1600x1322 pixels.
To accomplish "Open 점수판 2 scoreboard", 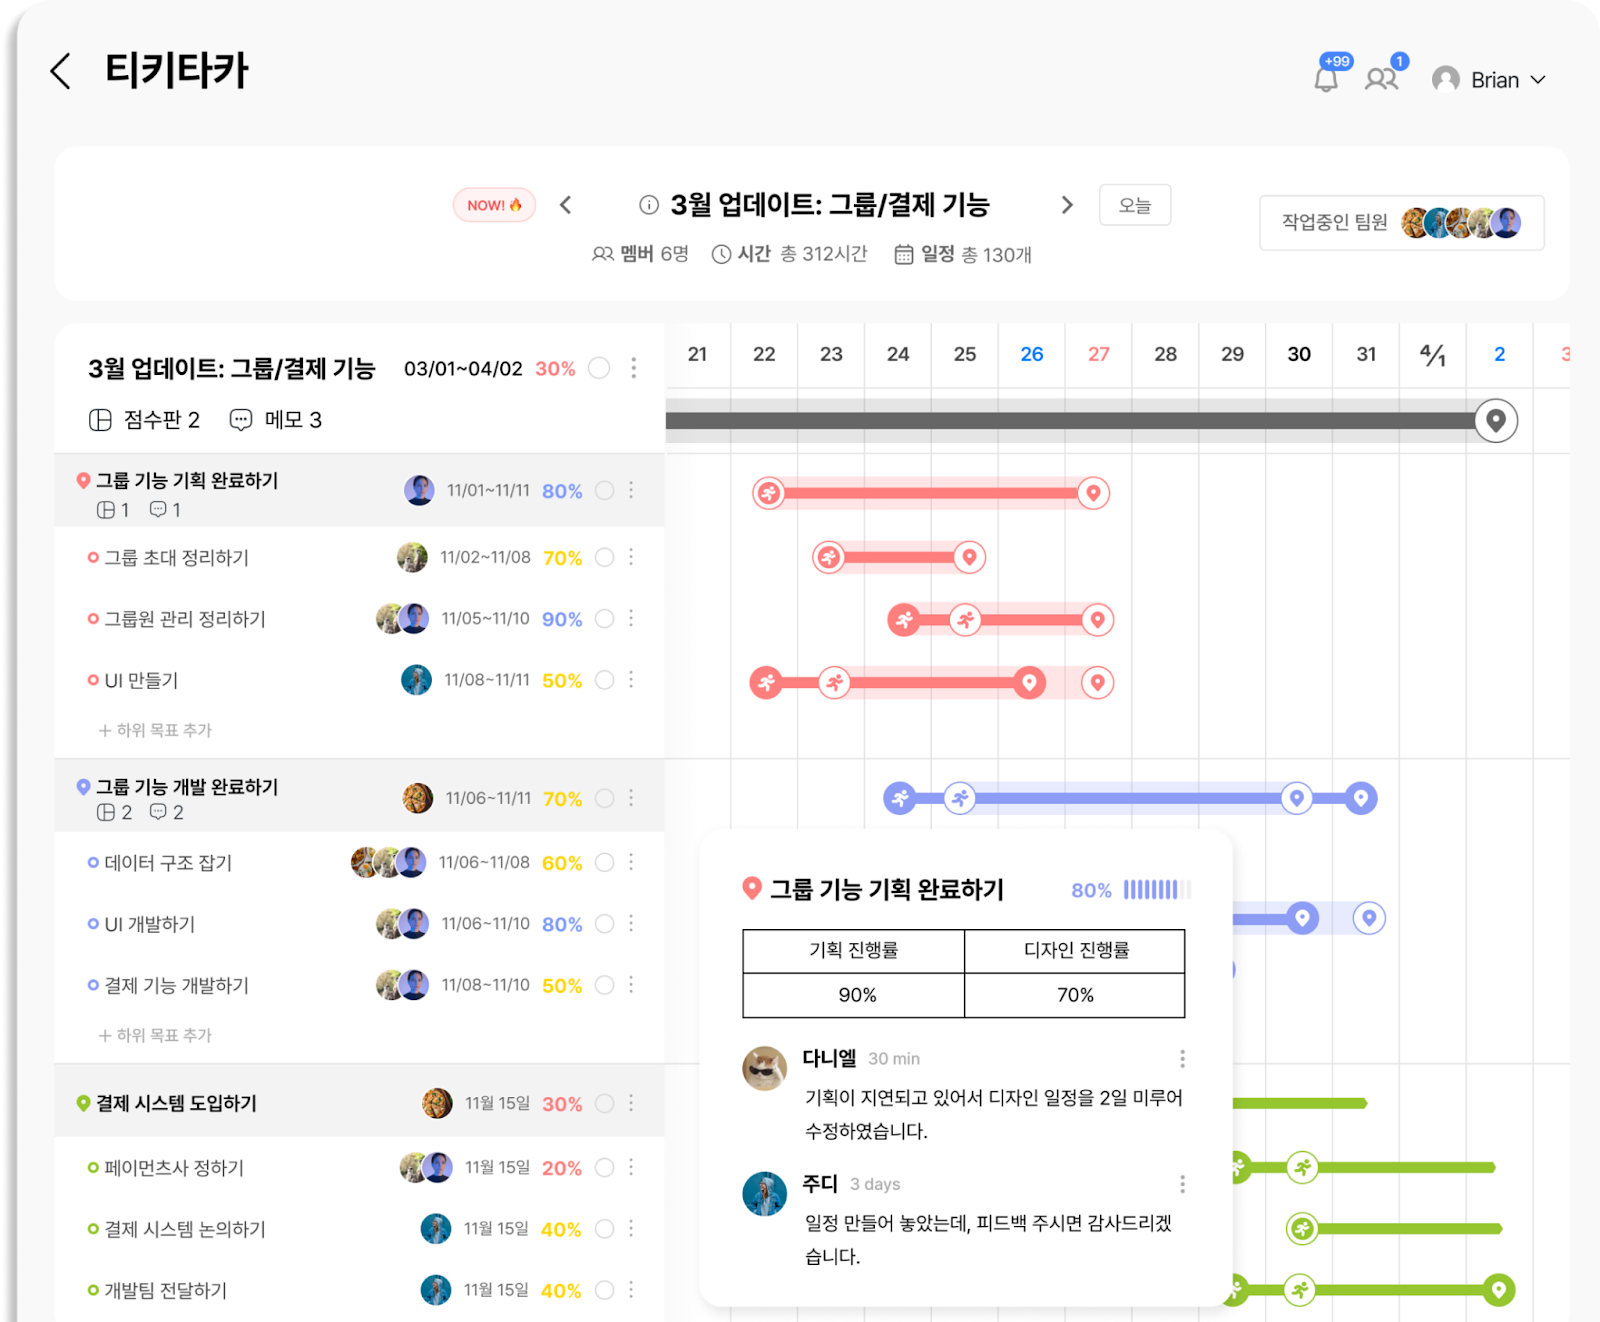I will (x=144, y=420).
